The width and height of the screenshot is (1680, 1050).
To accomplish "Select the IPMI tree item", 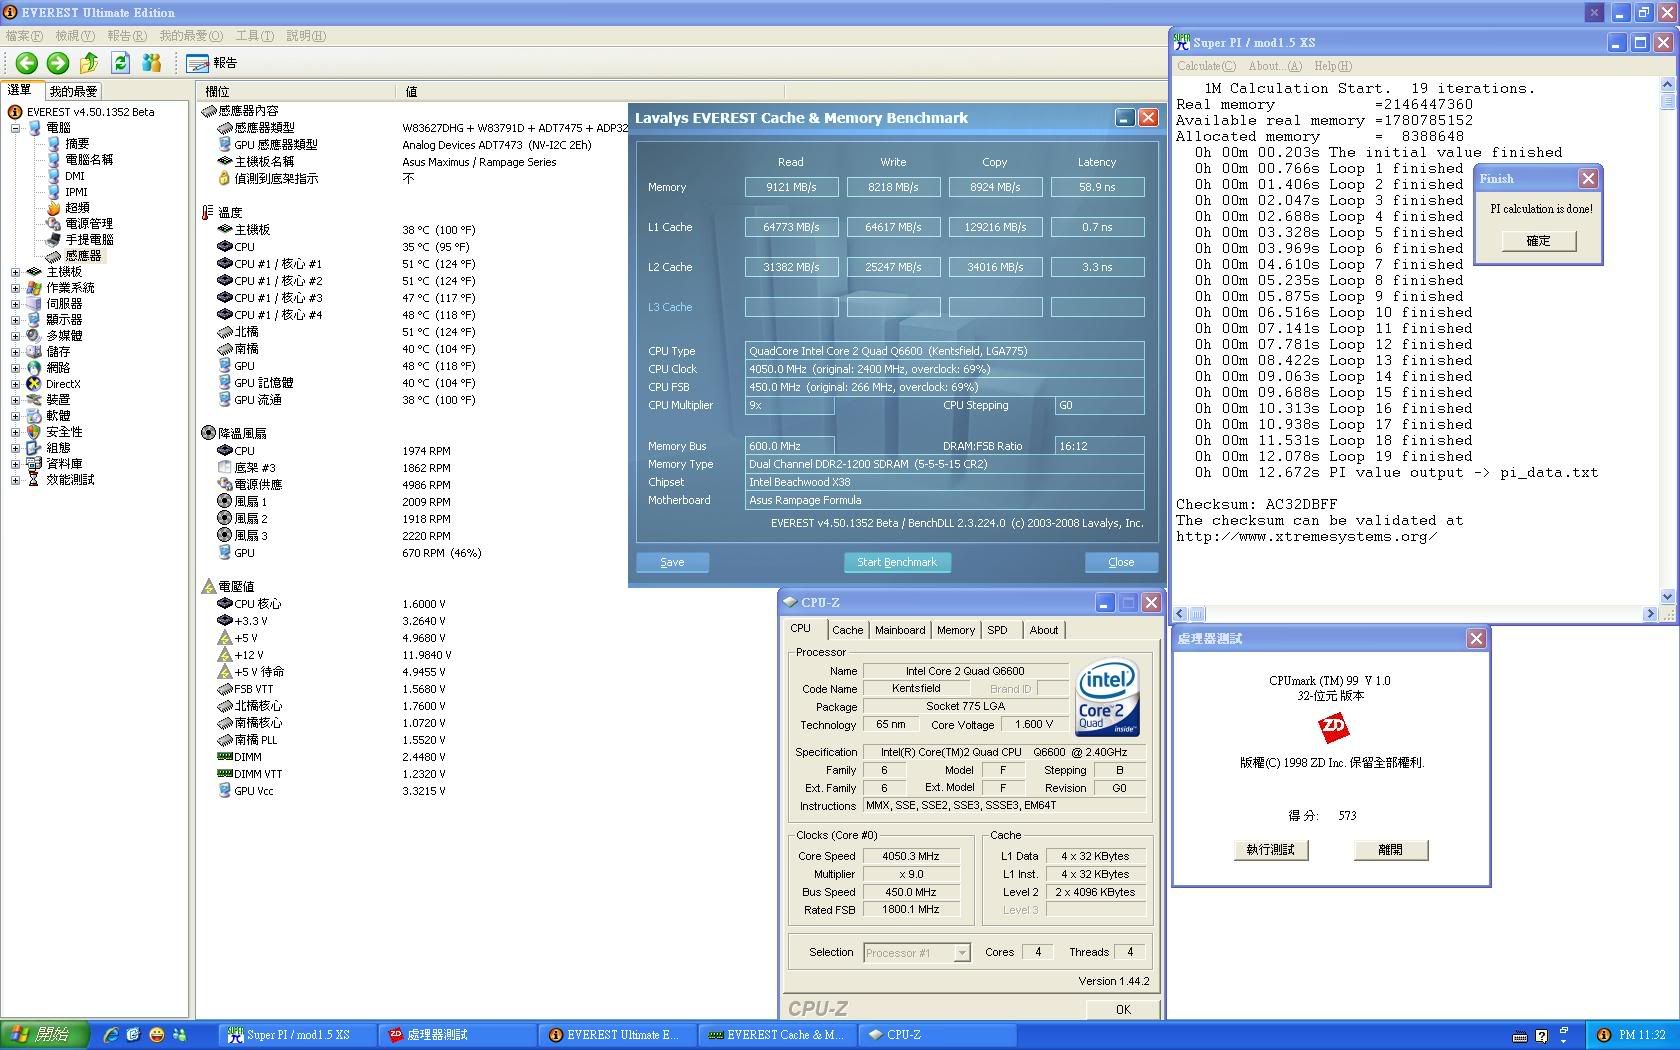I will pyautogui.click(x=76, y=192).
